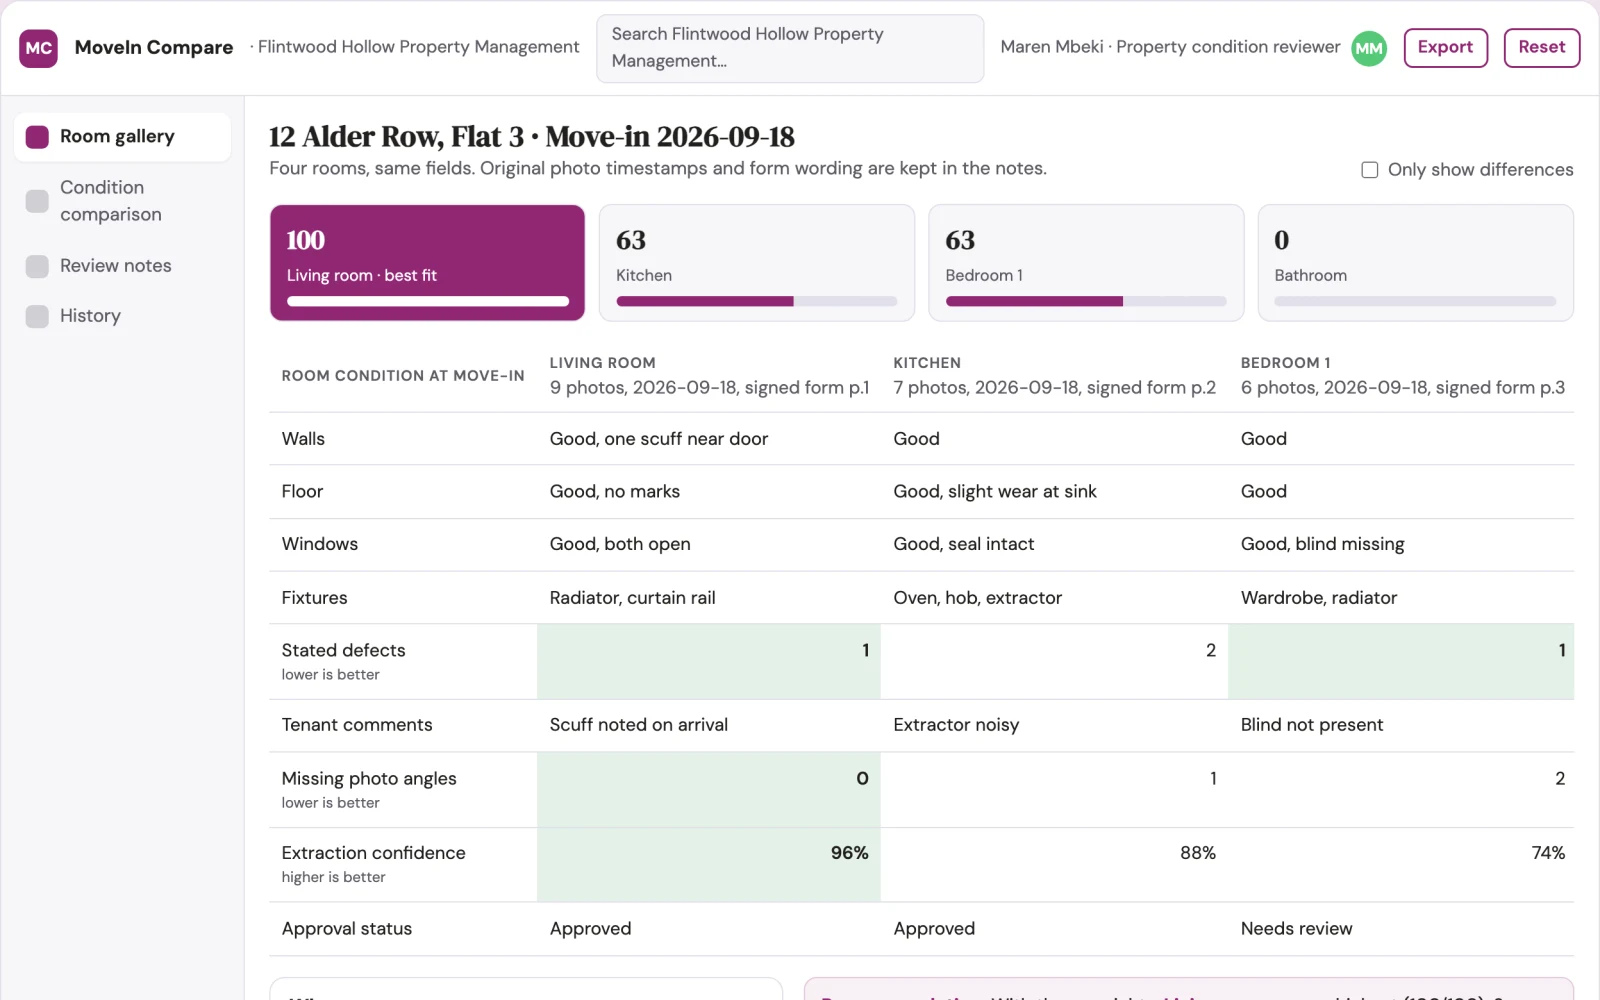
Task: Click the 74% confidence cell
Action: pyautogui.click(x=1402, y=865)
